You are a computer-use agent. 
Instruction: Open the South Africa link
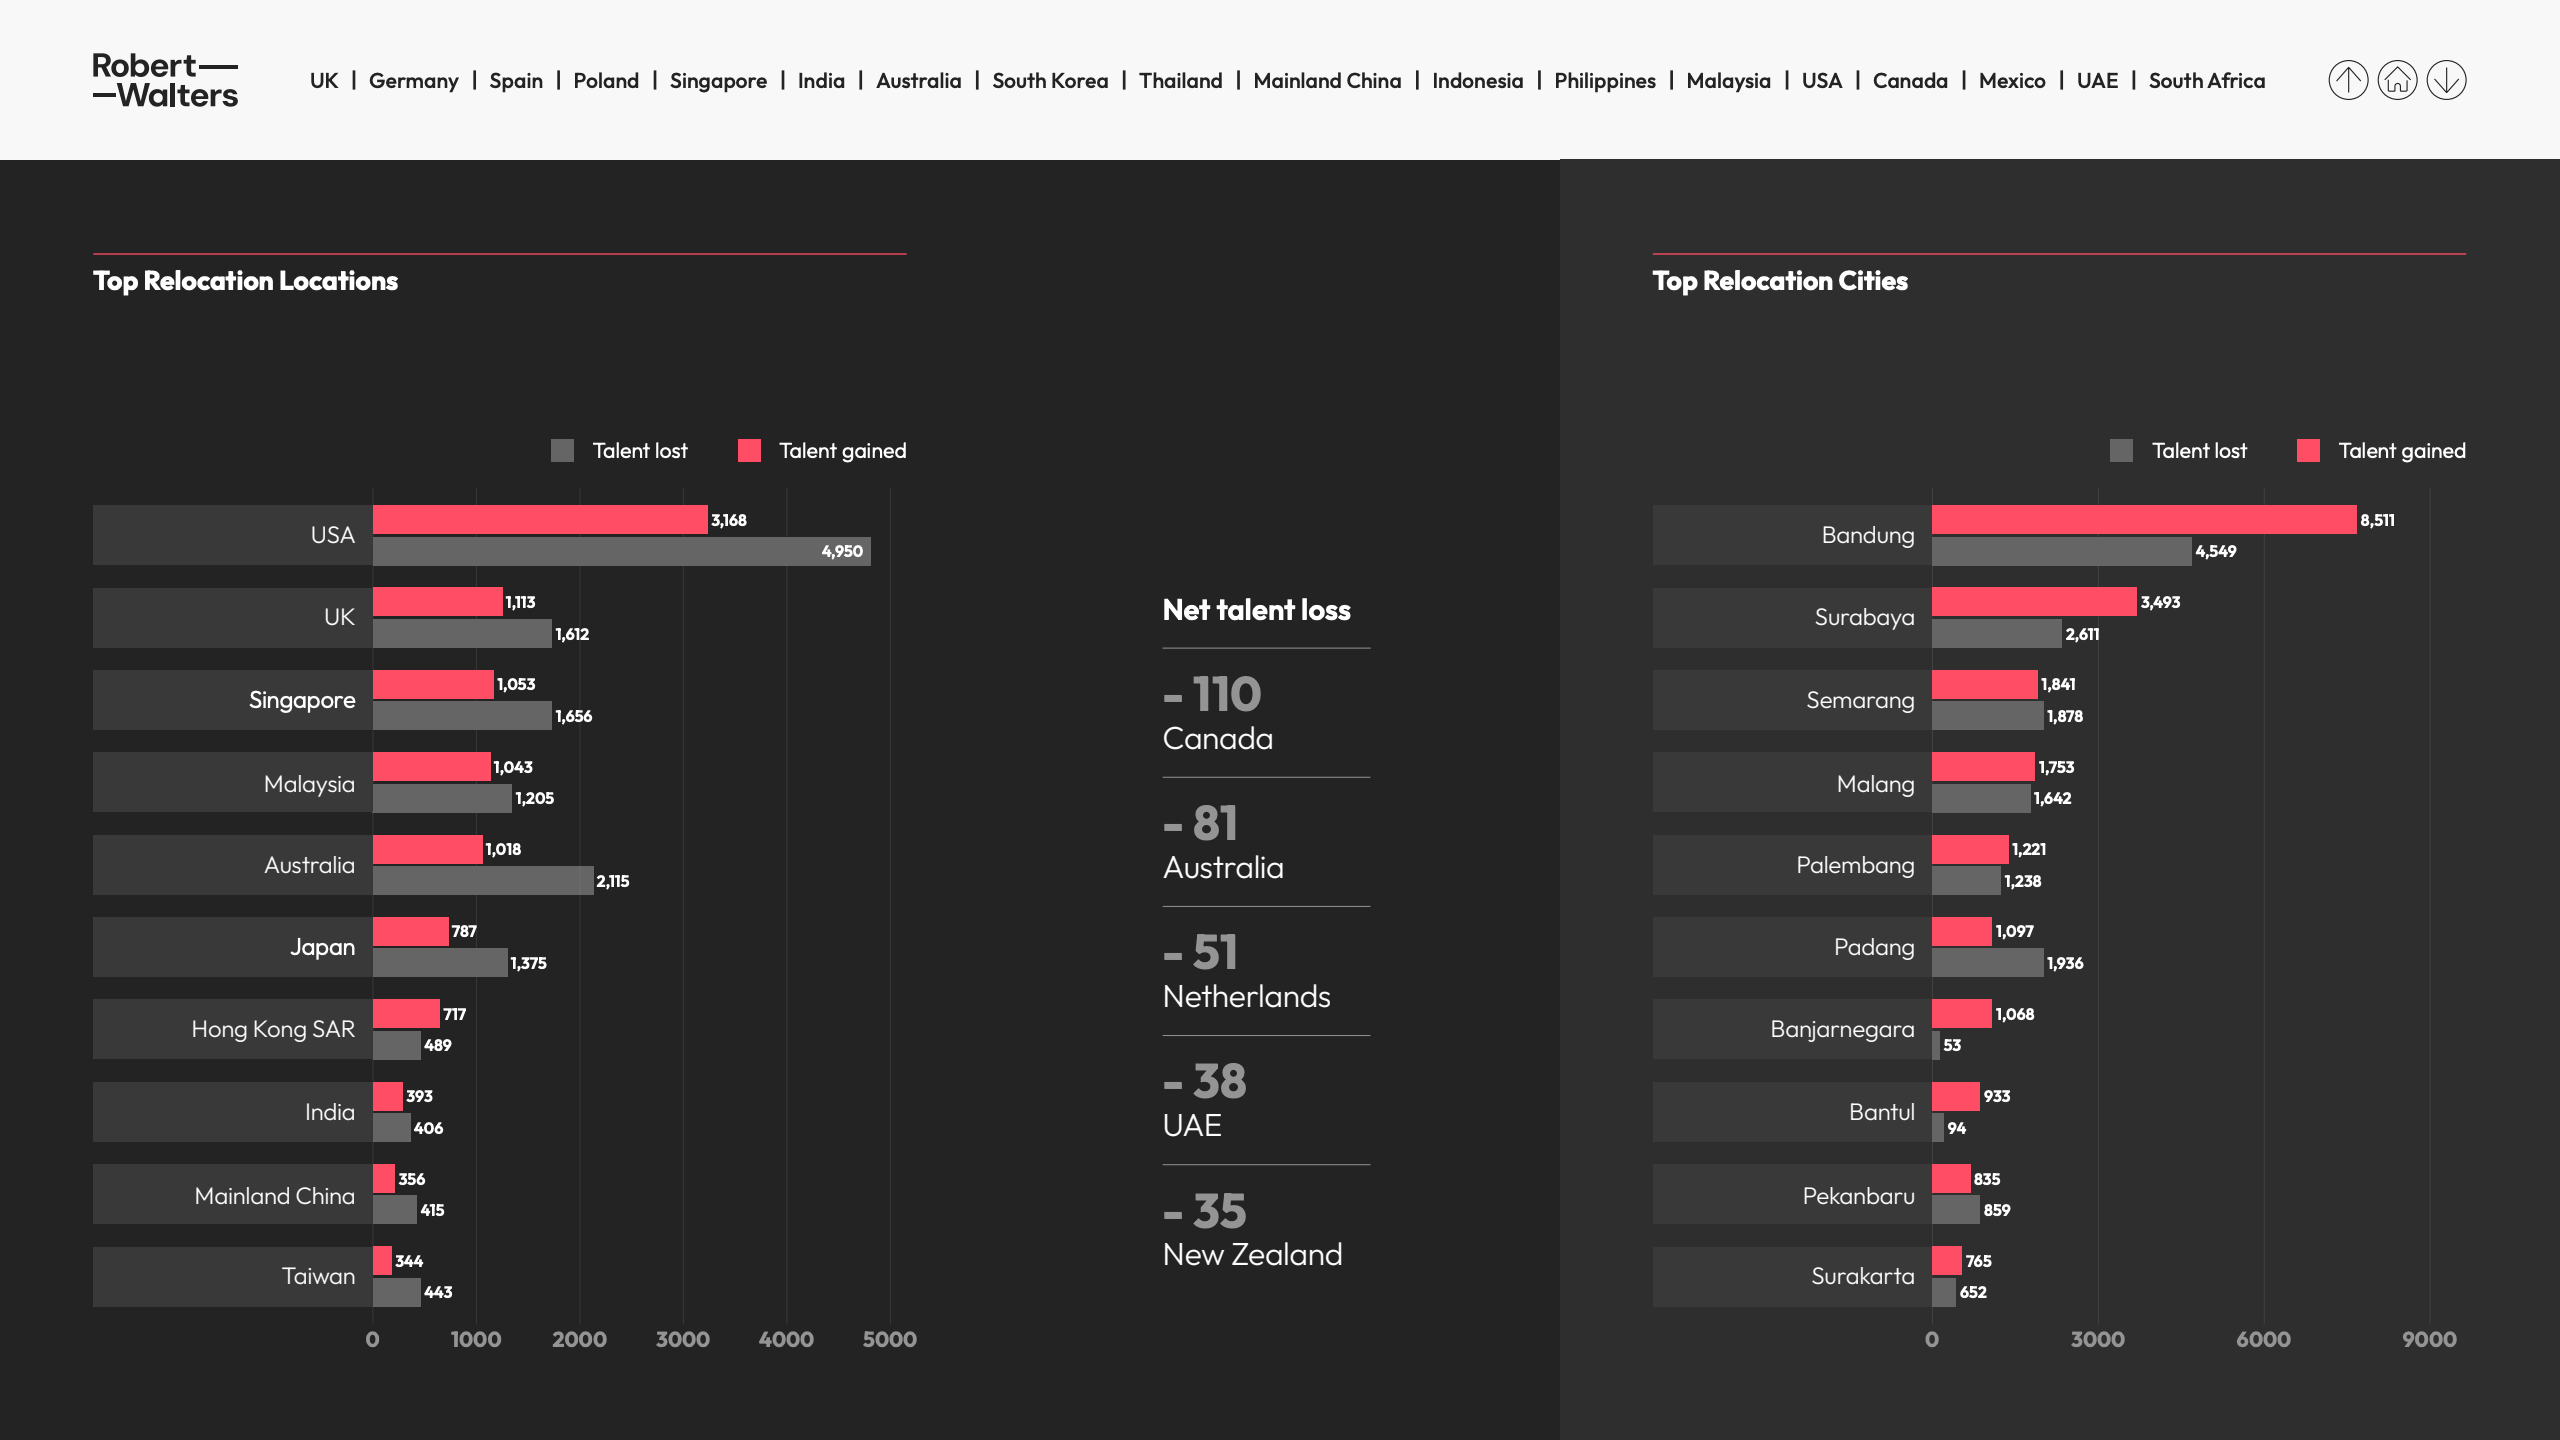point(2206,81)
